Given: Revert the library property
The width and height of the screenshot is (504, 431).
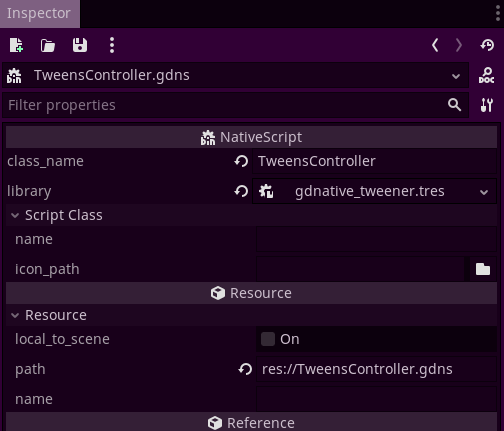Looking at the screenshot, I should pos(241,191).
